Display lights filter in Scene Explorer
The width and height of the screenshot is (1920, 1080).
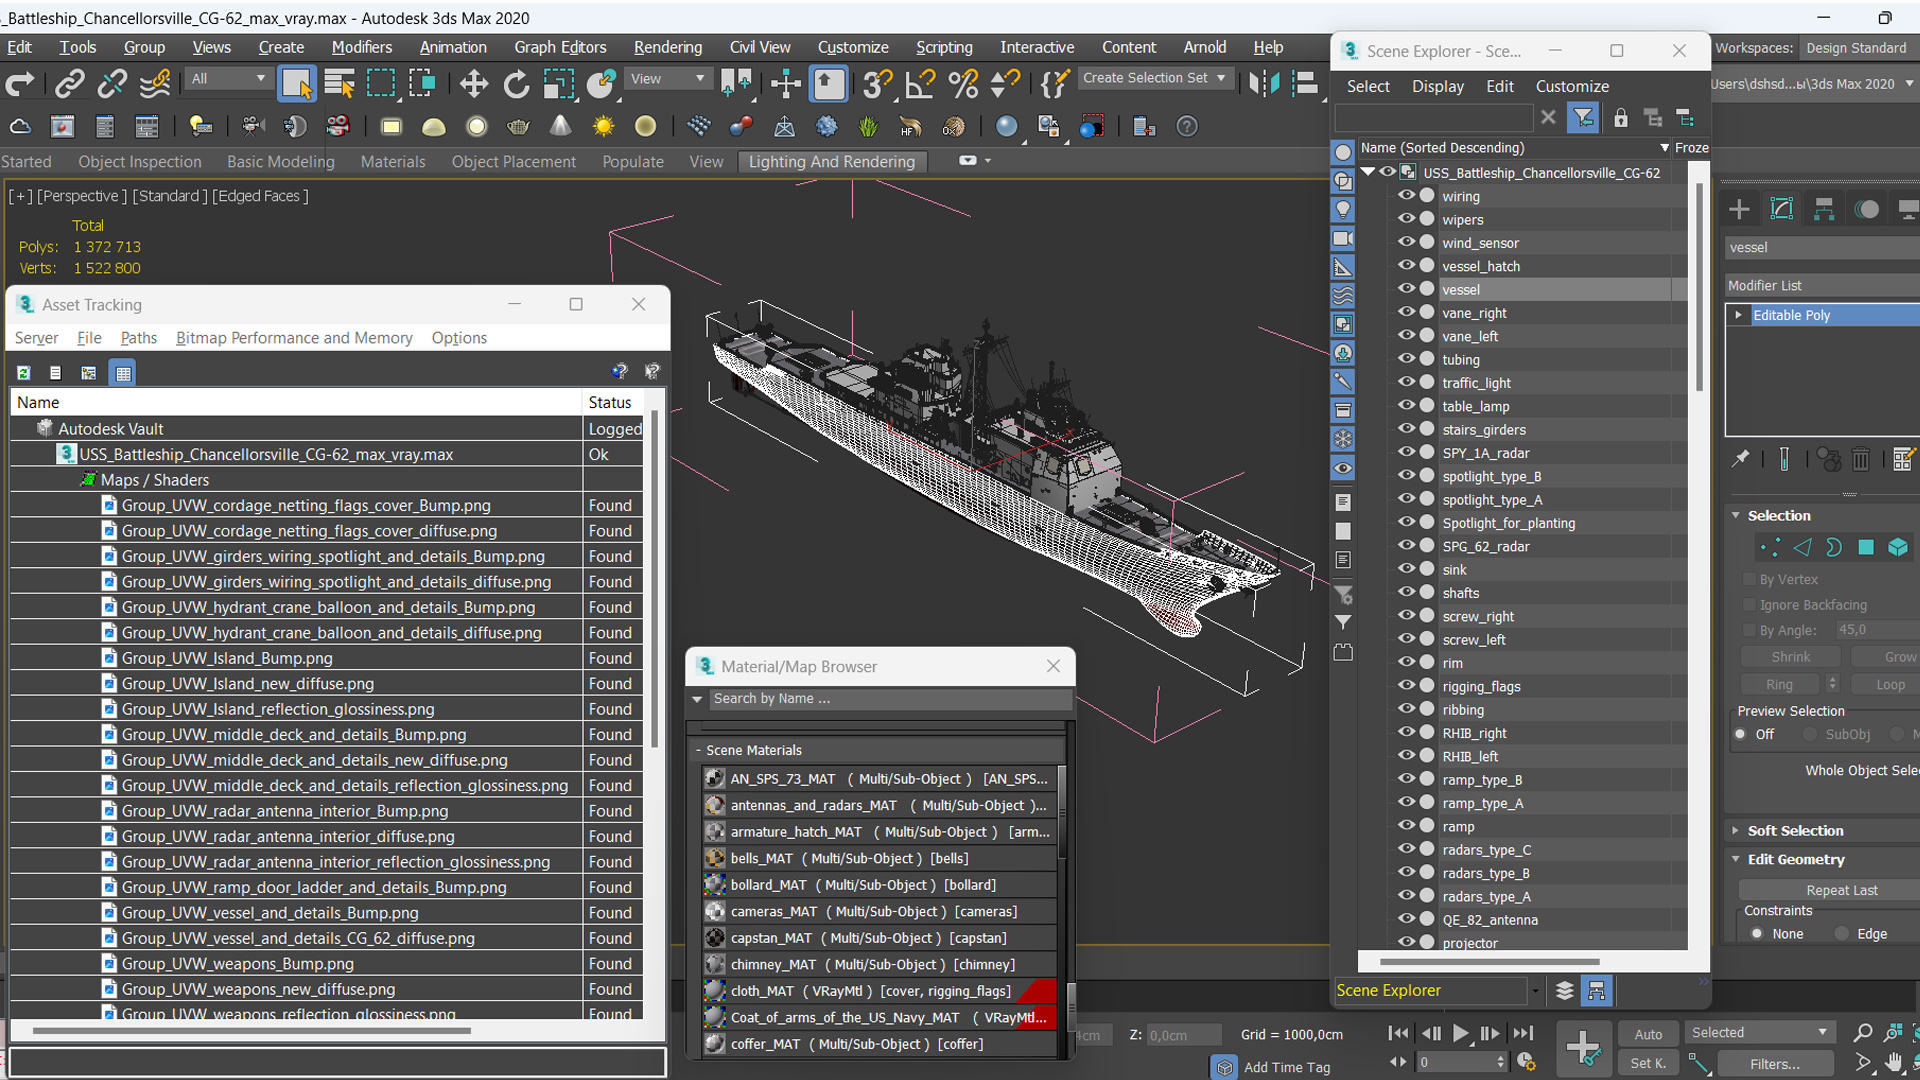pos(1343,210)
